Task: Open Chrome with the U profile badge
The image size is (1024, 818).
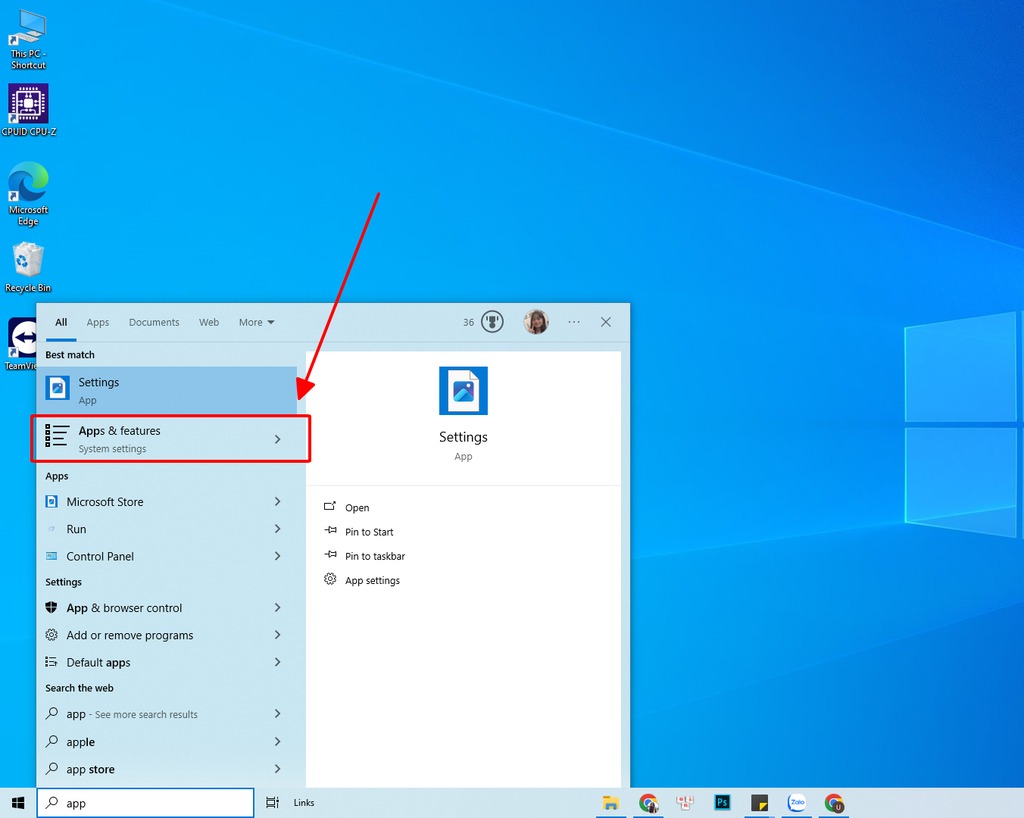Action: (834, 802)
